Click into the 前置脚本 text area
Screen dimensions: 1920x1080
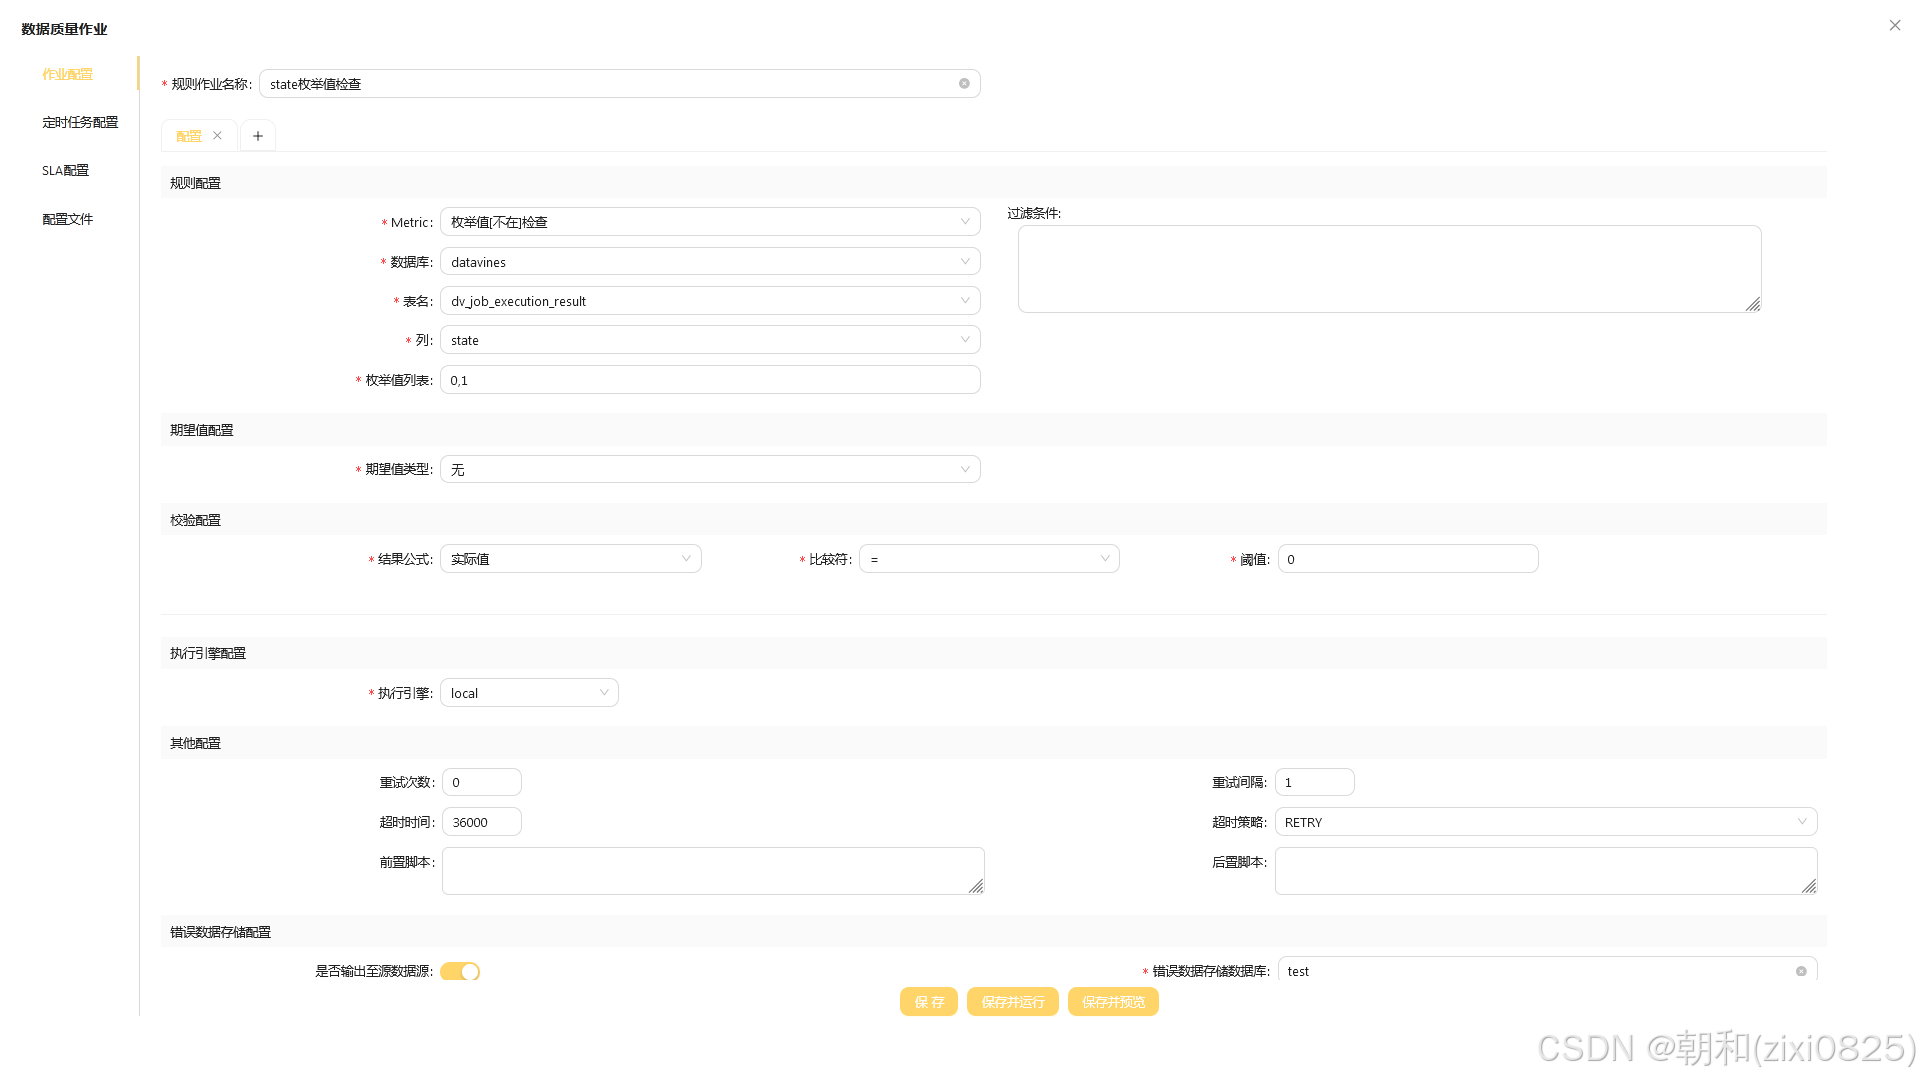pos(713,871)
